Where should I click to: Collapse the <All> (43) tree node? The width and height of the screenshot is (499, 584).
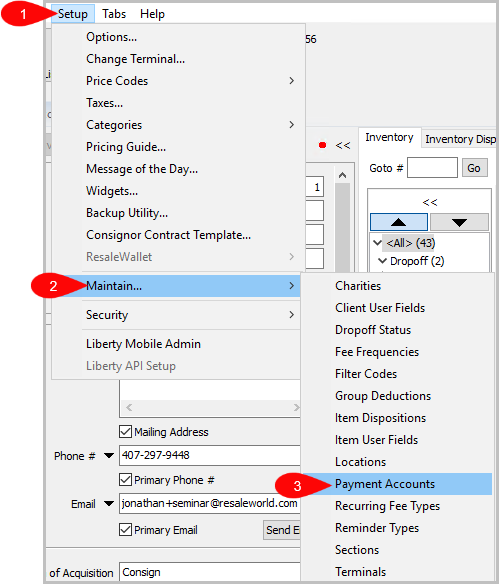[x=377, y=243]
